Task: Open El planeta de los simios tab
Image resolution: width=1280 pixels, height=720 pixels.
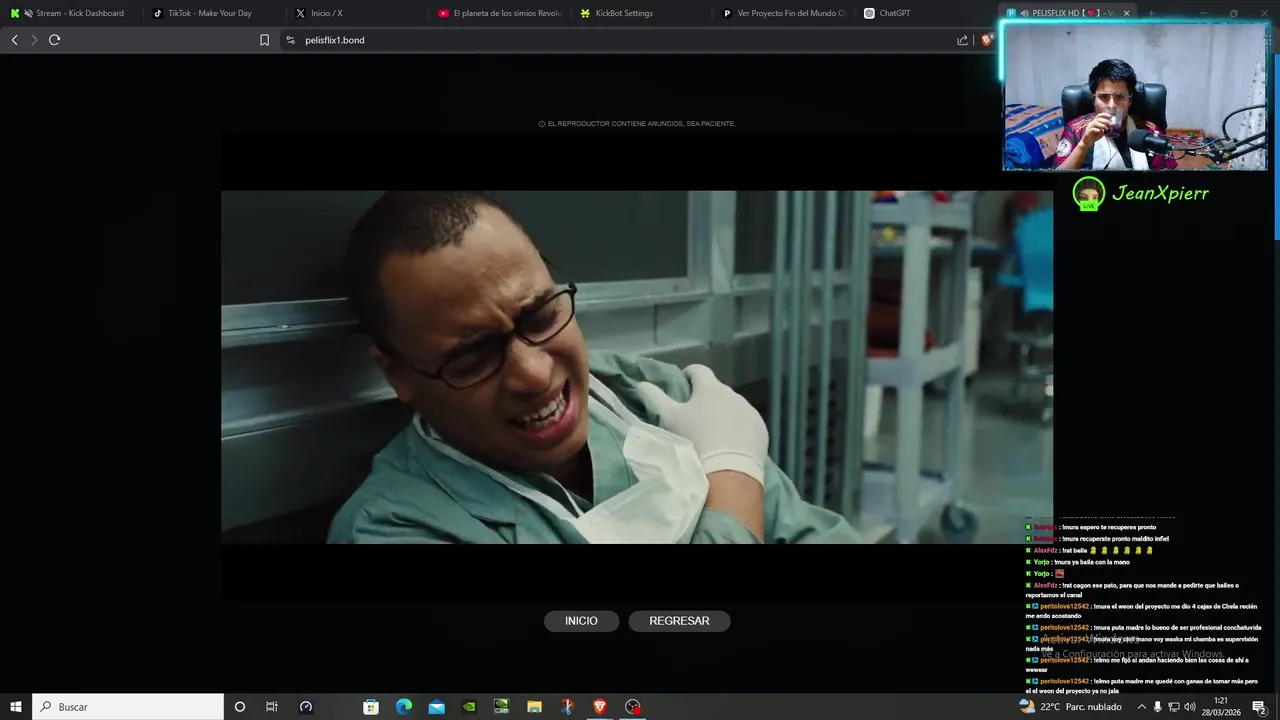Action: [x=498, y=13]
